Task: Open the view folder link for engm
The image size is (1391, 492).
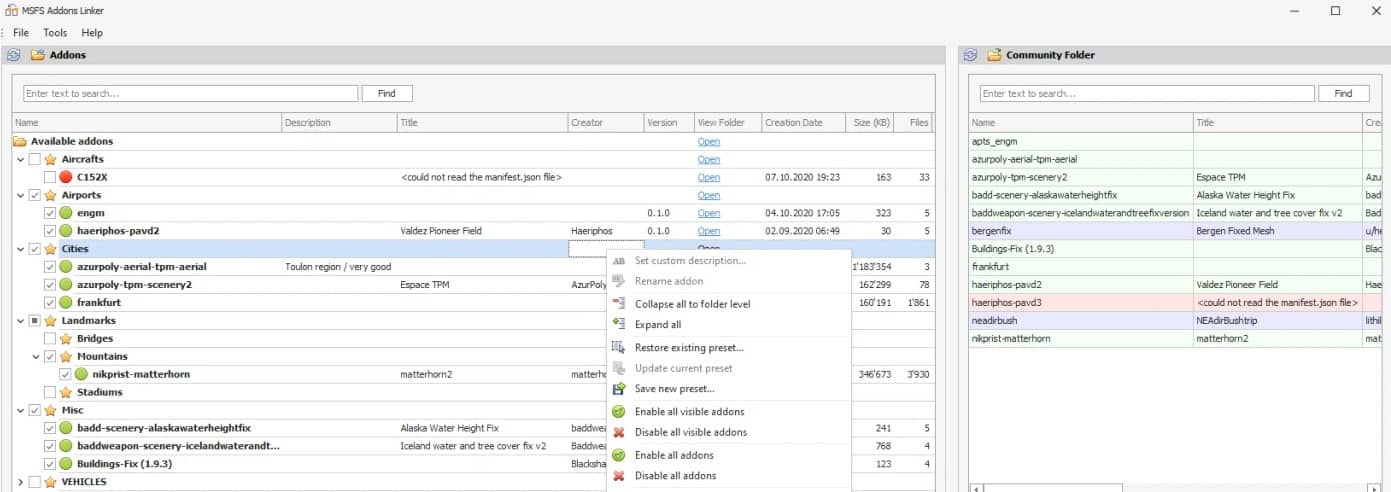Action: pos(708,213)
